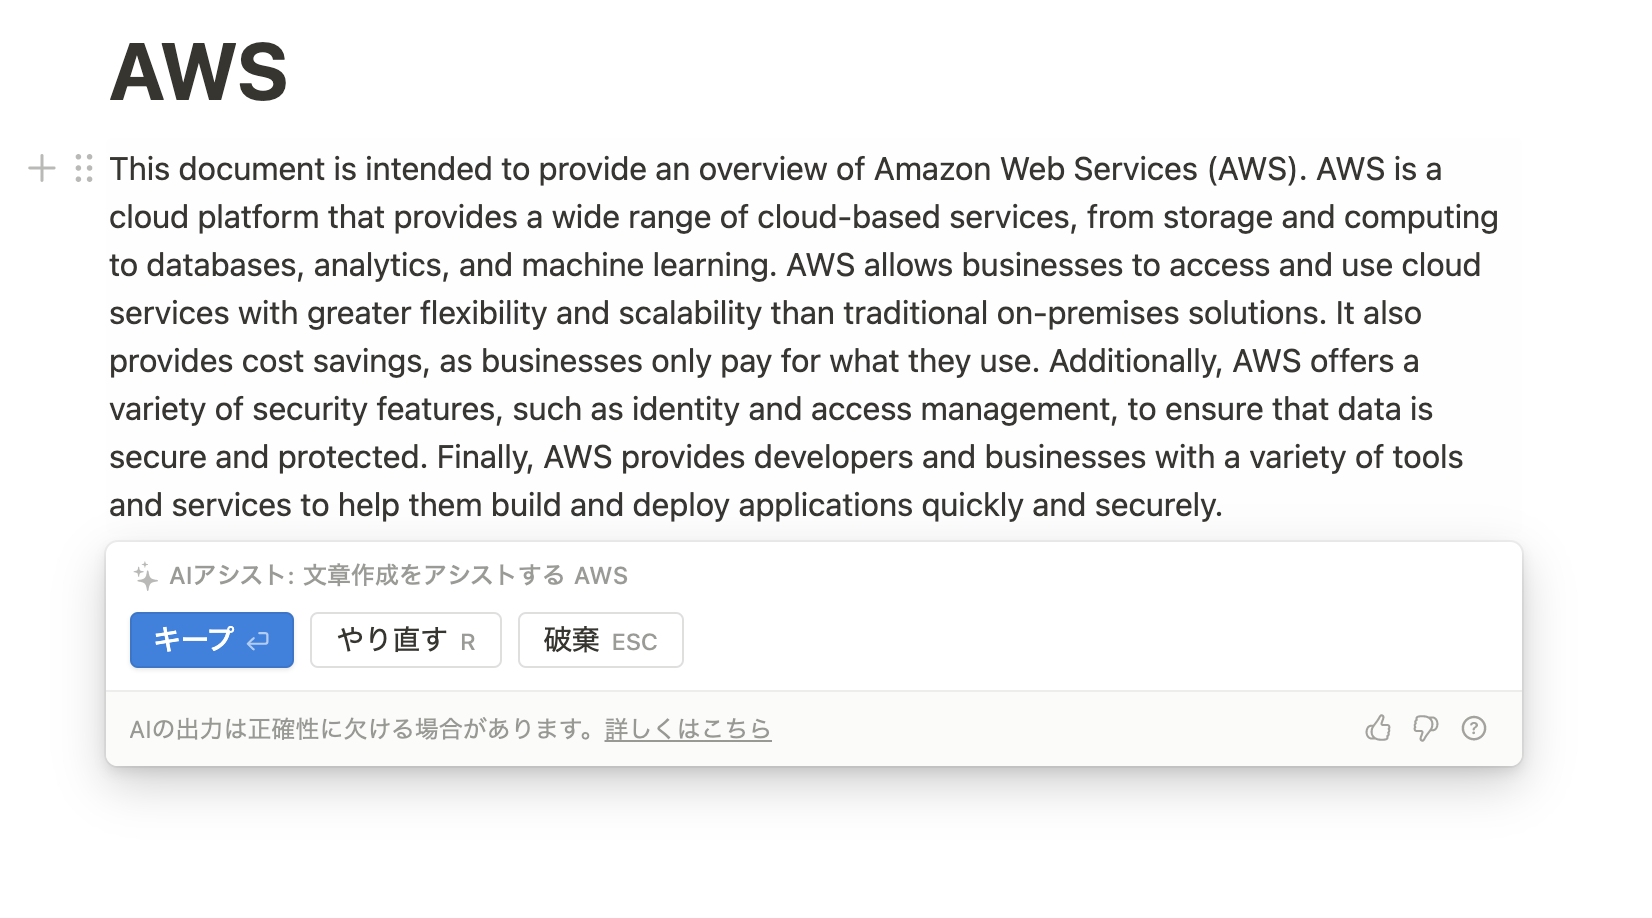Screen dimensions: 1652x918
Task: Discard AI output with the 破棄 button
Action: (599, 639)
